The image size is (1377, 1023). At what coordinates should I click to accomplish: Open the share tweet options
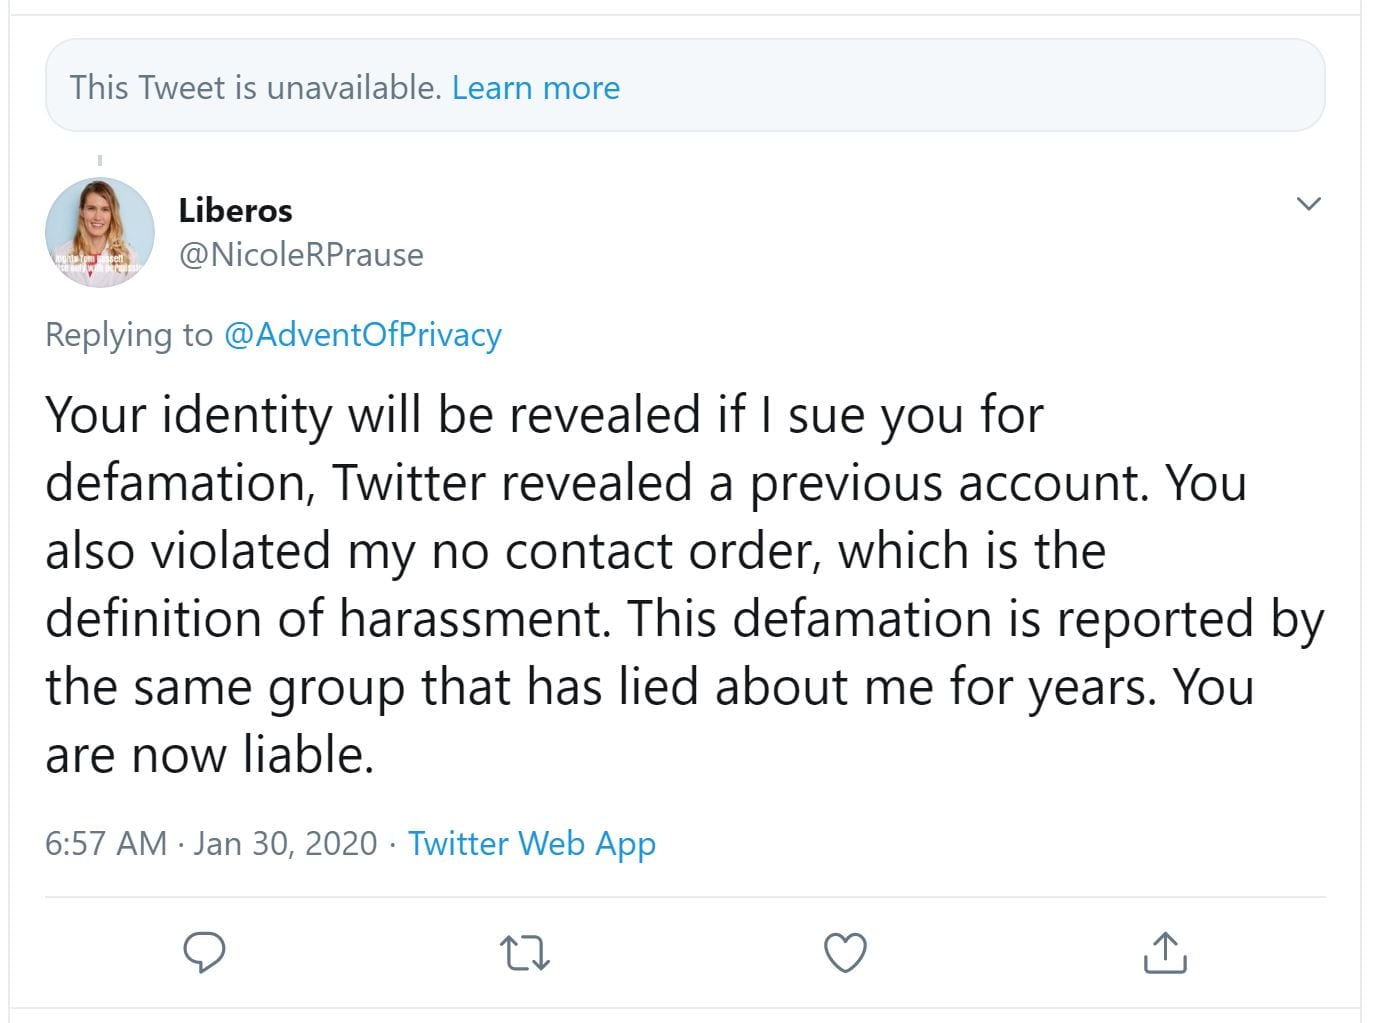coord(1164,952)
